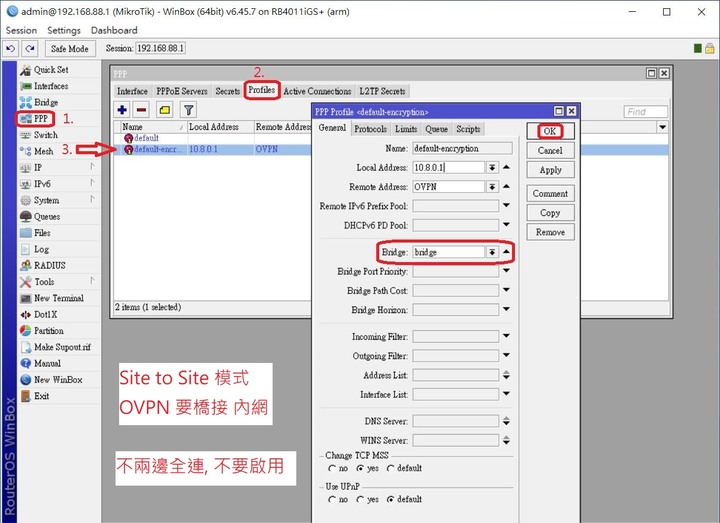The width and height of the screenshot is (720, 523).
Task: Open the columns dropdown in PPP list
Action: [662, 127]
